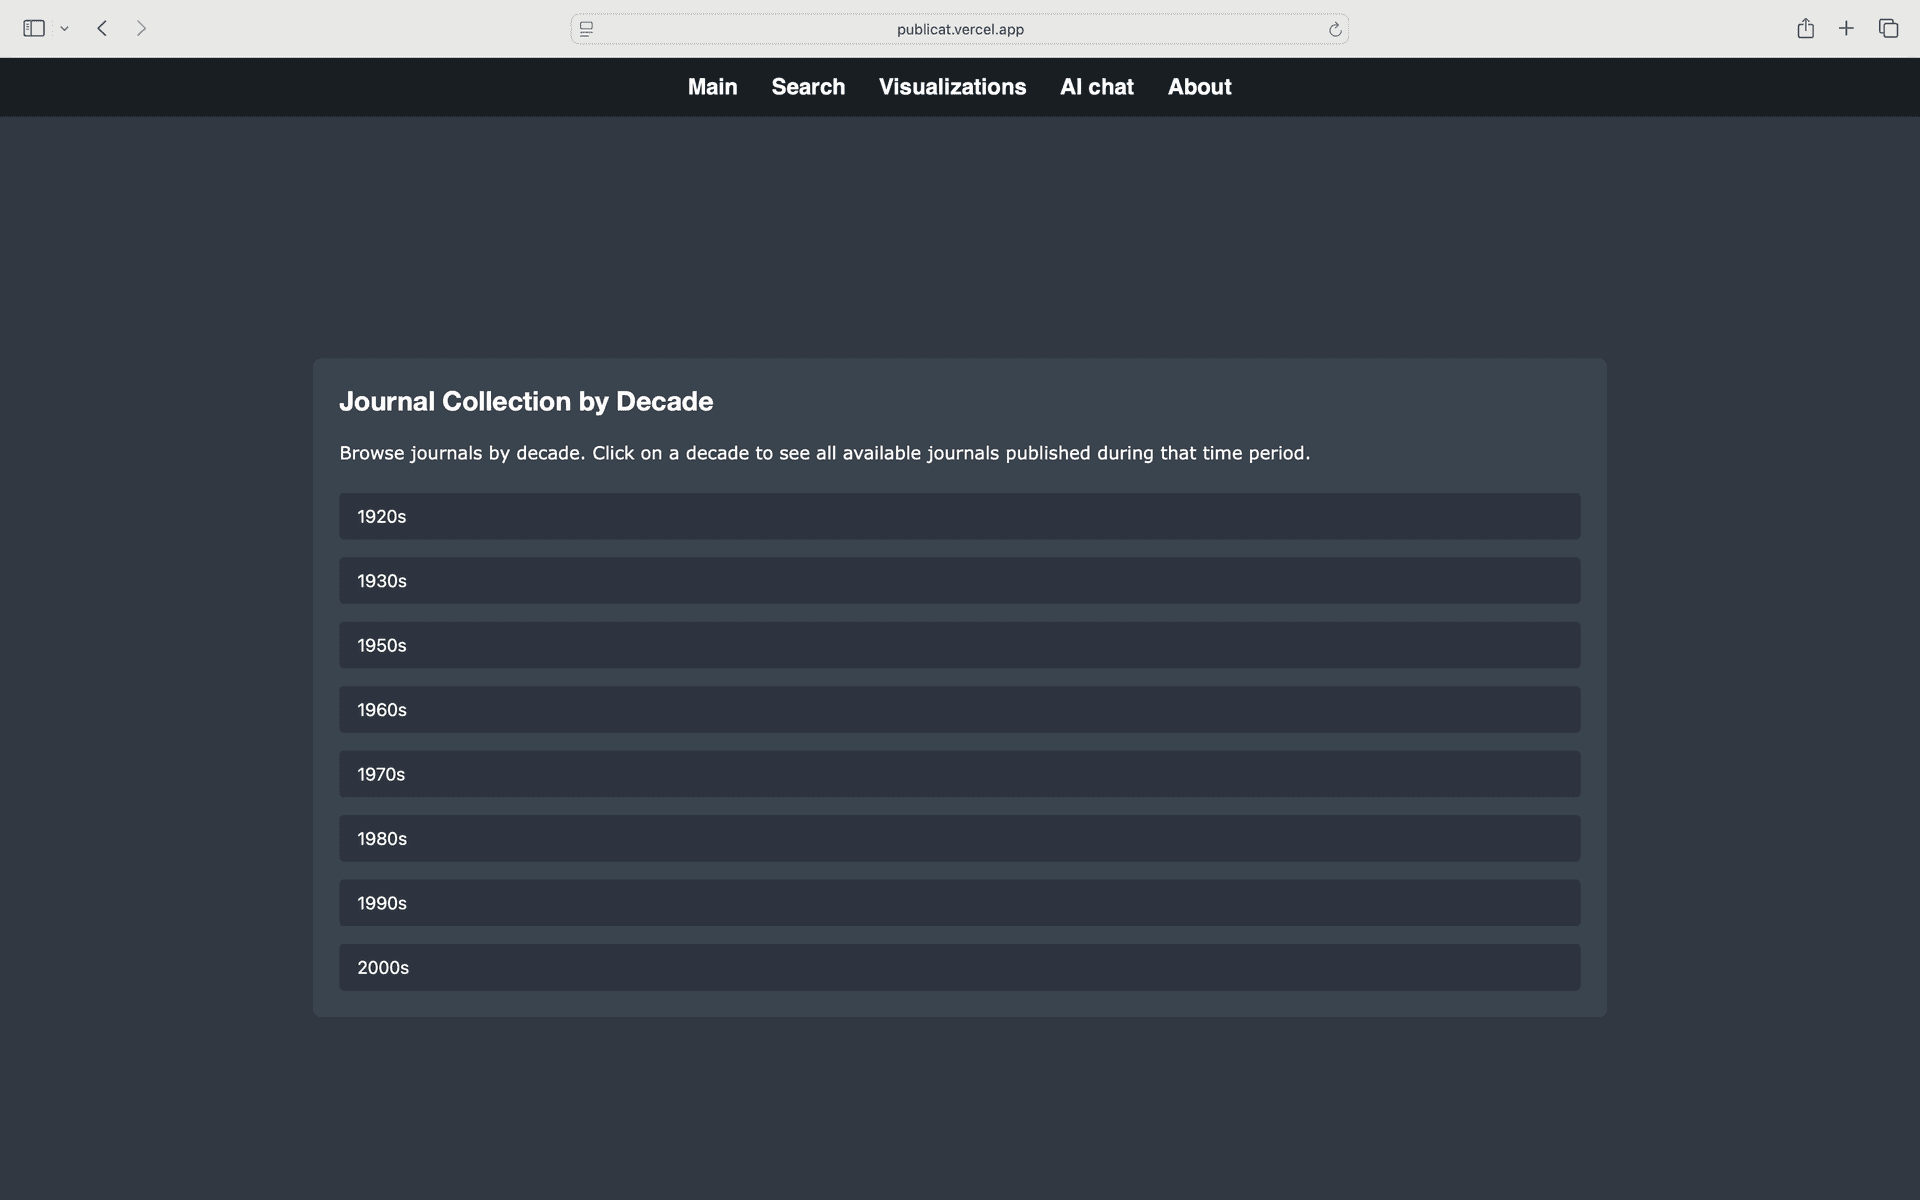Open the About page
The height and width of the screenshot is (1200, 1920).
pos(1199,87)
